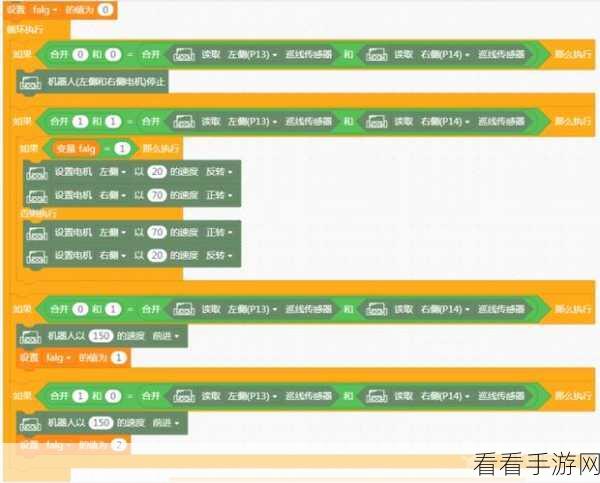Select the 变量 falg reporter block
Viewport: 600px width, 483px height.
tap(76, 148)
